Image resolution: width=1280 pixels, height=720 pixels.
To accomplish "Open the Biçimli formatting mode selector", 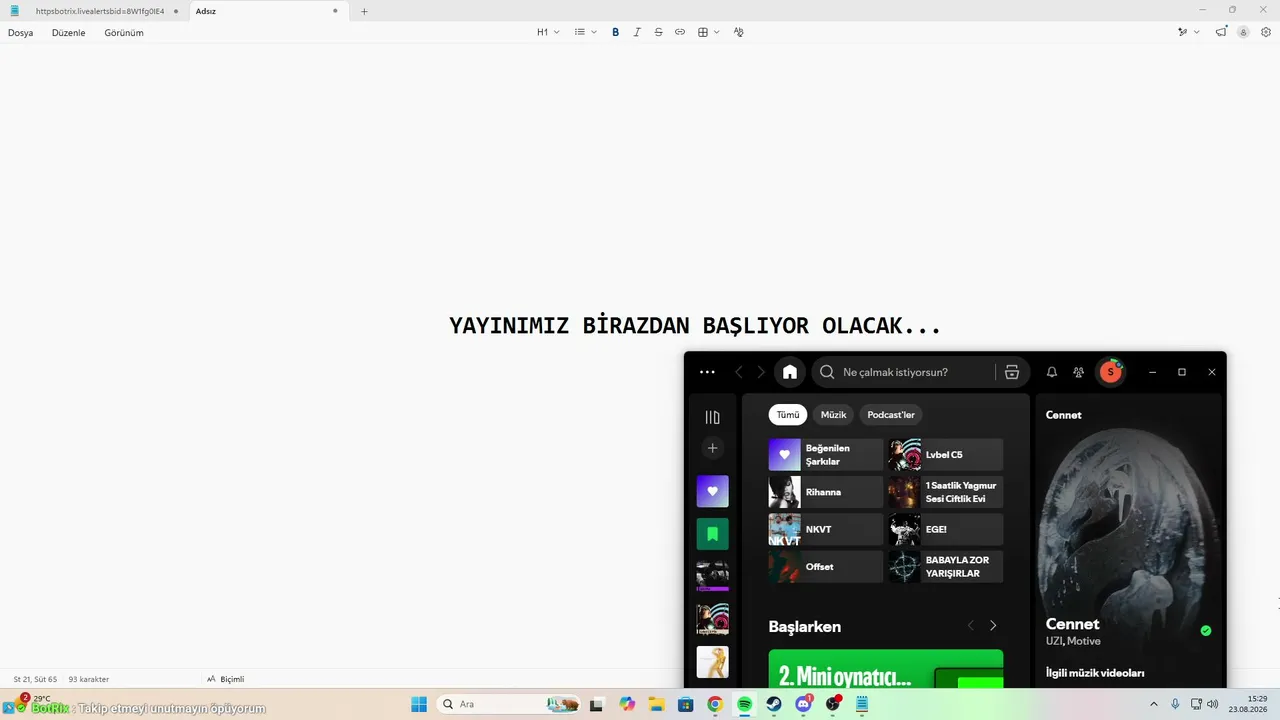I will pyautogui.click(x=226, y=679).
